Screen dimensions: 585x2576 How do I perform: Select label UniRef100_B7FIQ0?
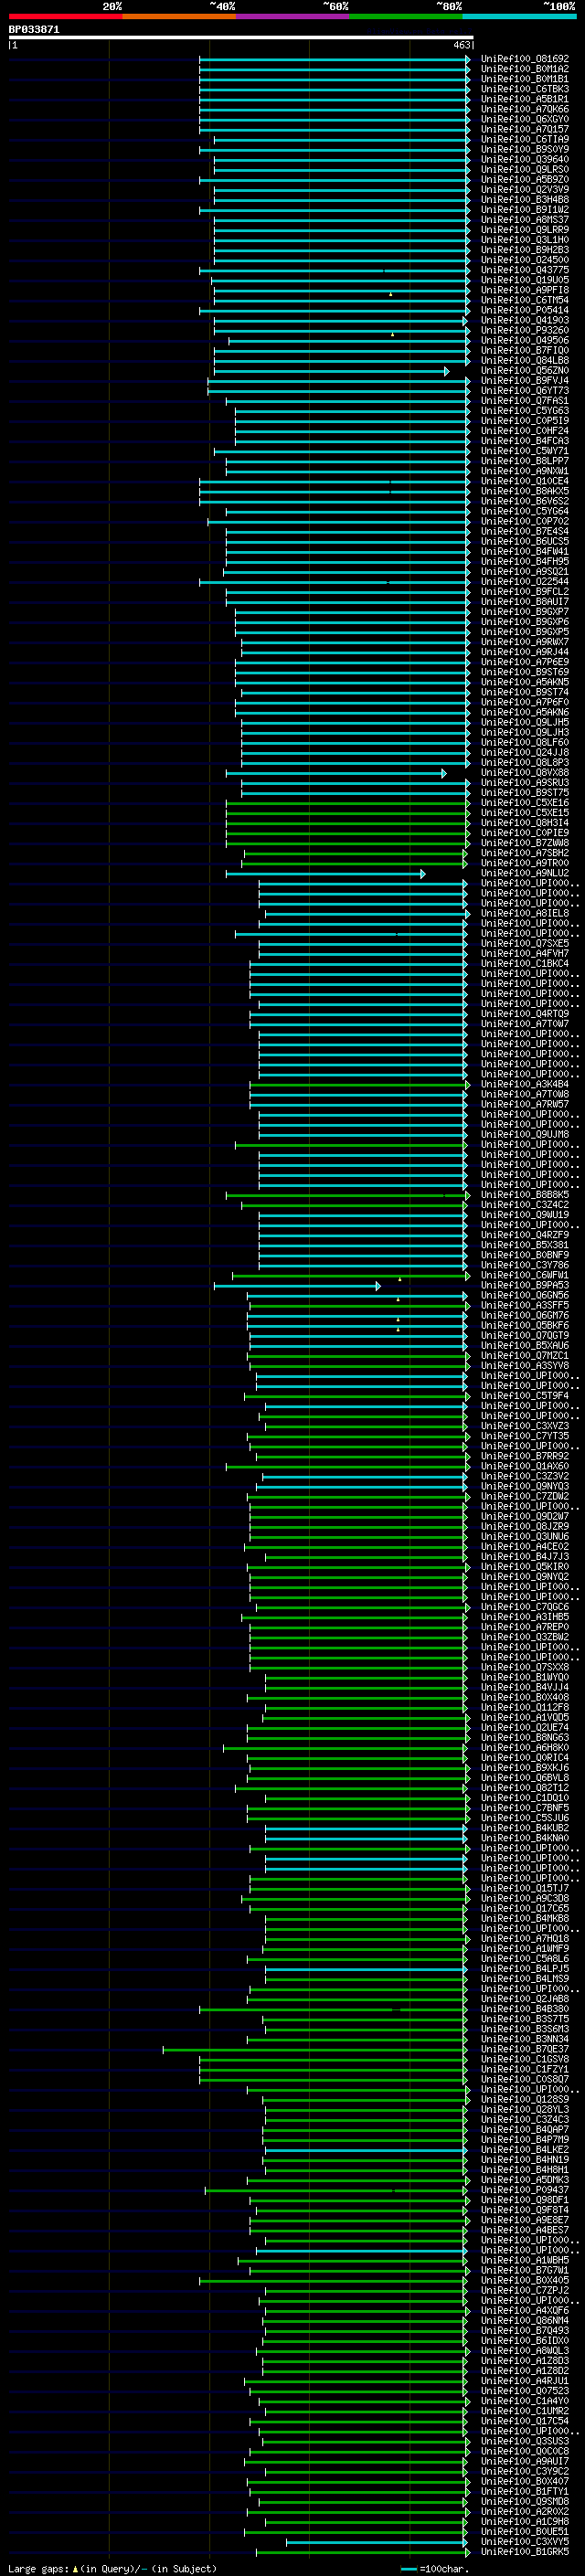[525, 351]
